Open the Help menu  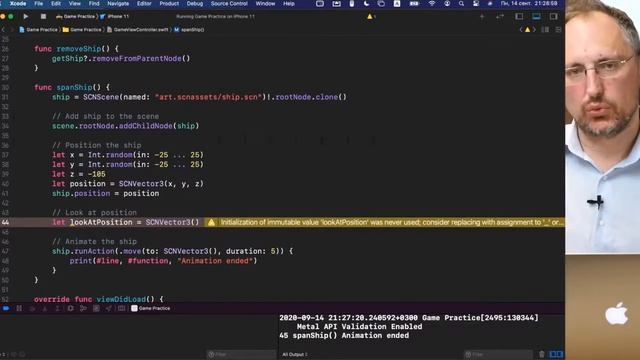click(289, 4)
